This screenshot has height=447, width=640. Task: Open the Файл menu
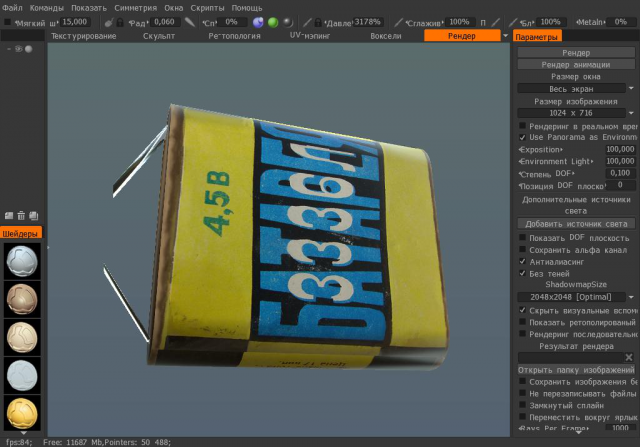point(12,8)
